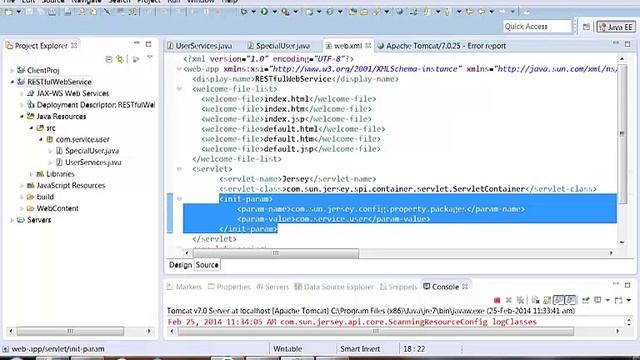Click the Run External Tools icon
640x360 pixels.
(285, 12)
